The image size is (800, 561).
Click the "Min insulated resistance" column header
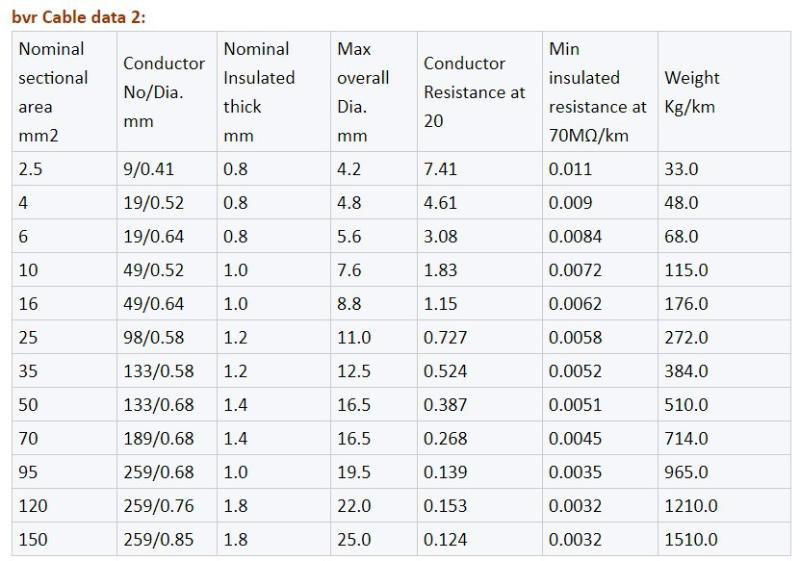click(597, 92)
